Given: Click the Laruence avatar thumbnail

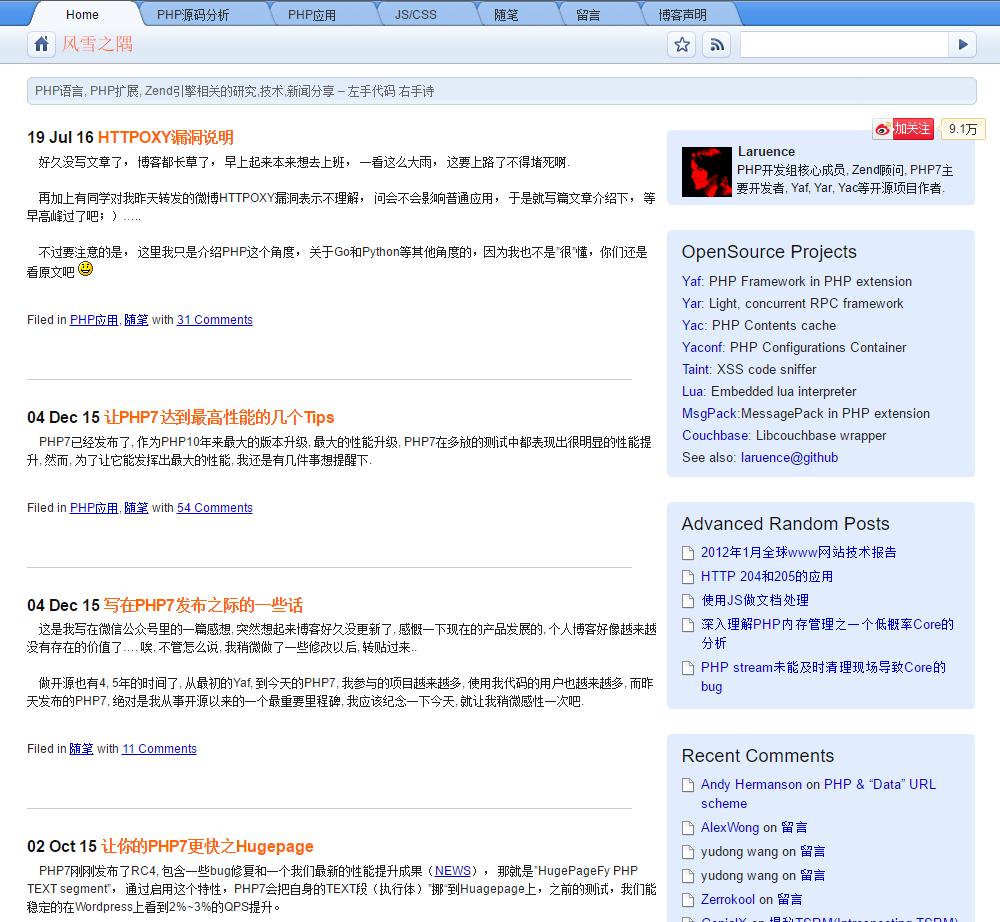Looking at the screenshot, I should [707, 172].
